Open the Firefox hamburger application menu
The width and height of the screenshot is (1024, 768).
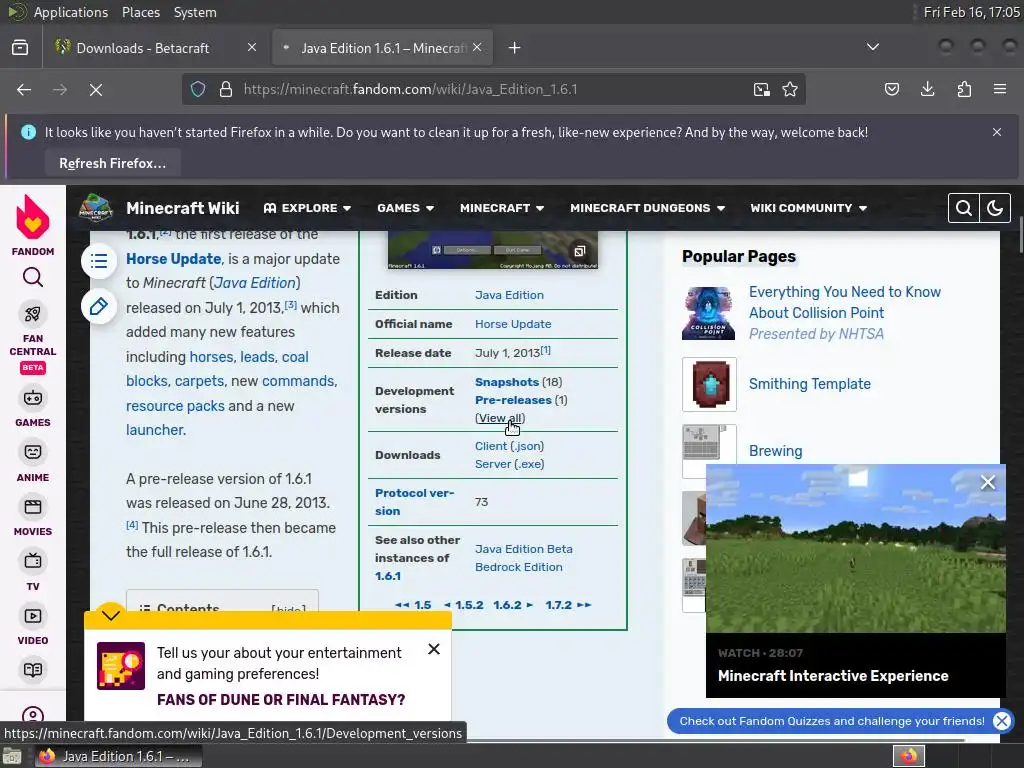[x=1000, y=89]
